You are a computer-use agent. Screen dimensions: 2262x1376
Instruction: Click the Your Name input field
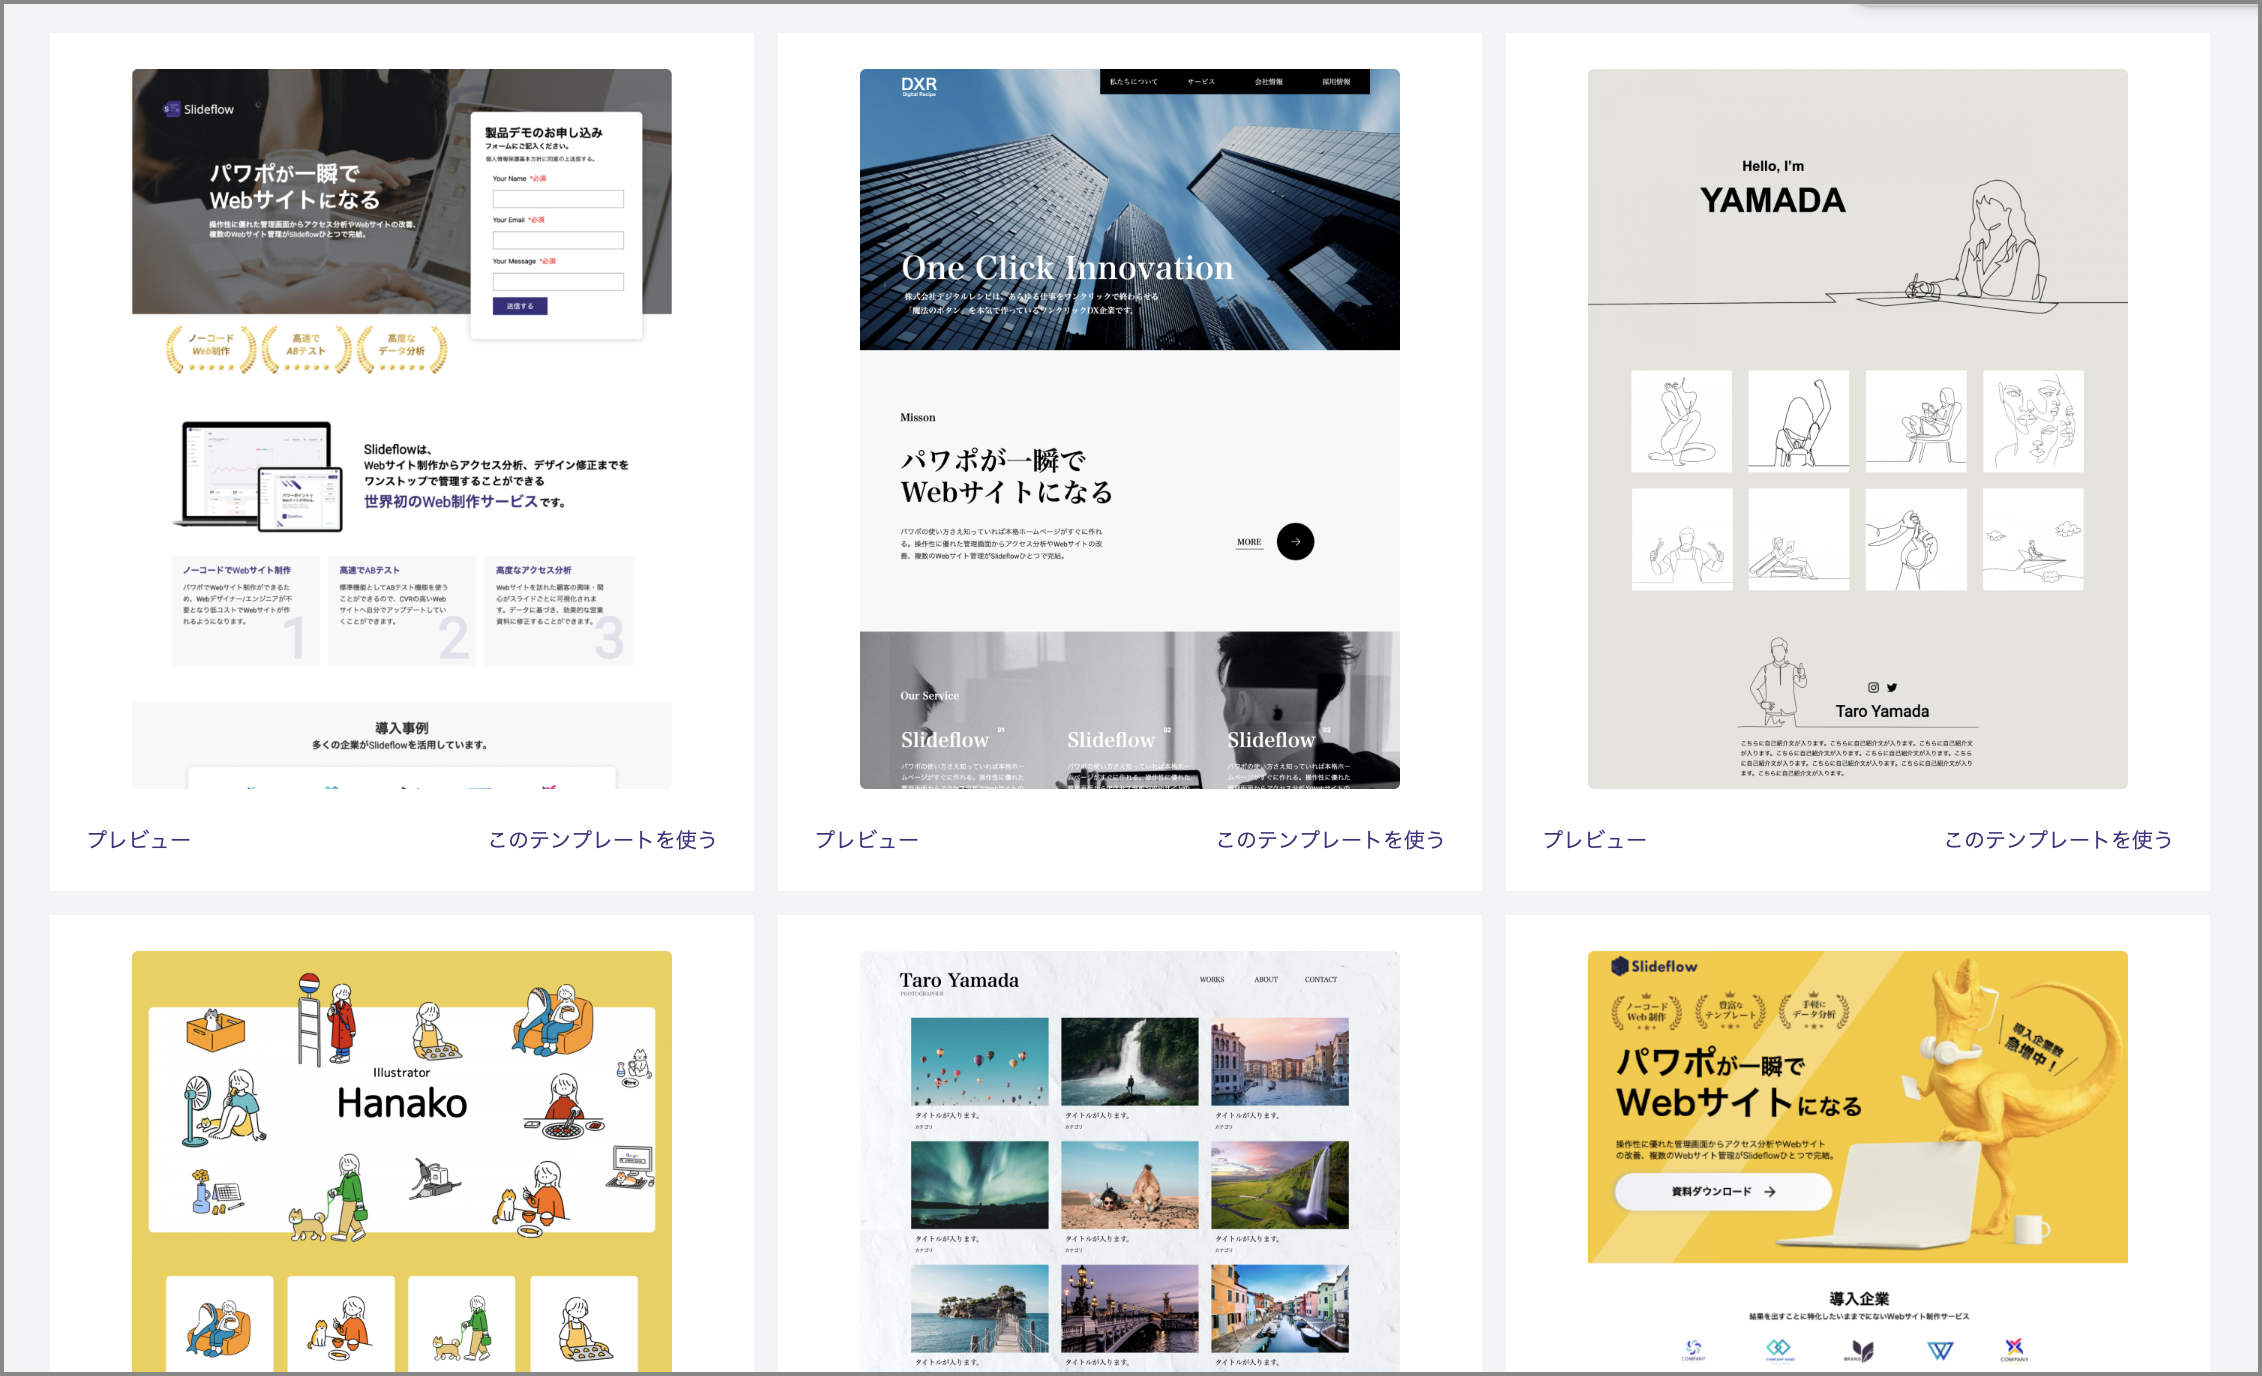click(557, 199)
